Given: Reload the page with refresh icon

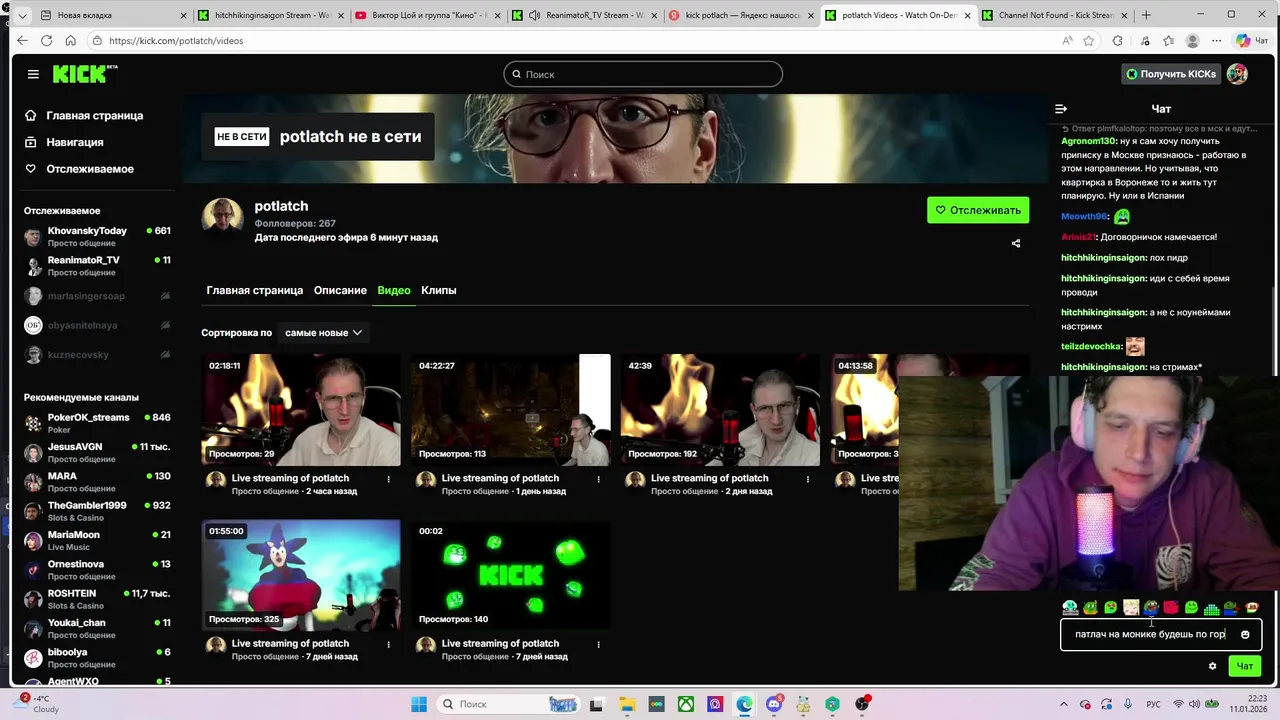Looking at the screenshot, I should tap(47, 41).
